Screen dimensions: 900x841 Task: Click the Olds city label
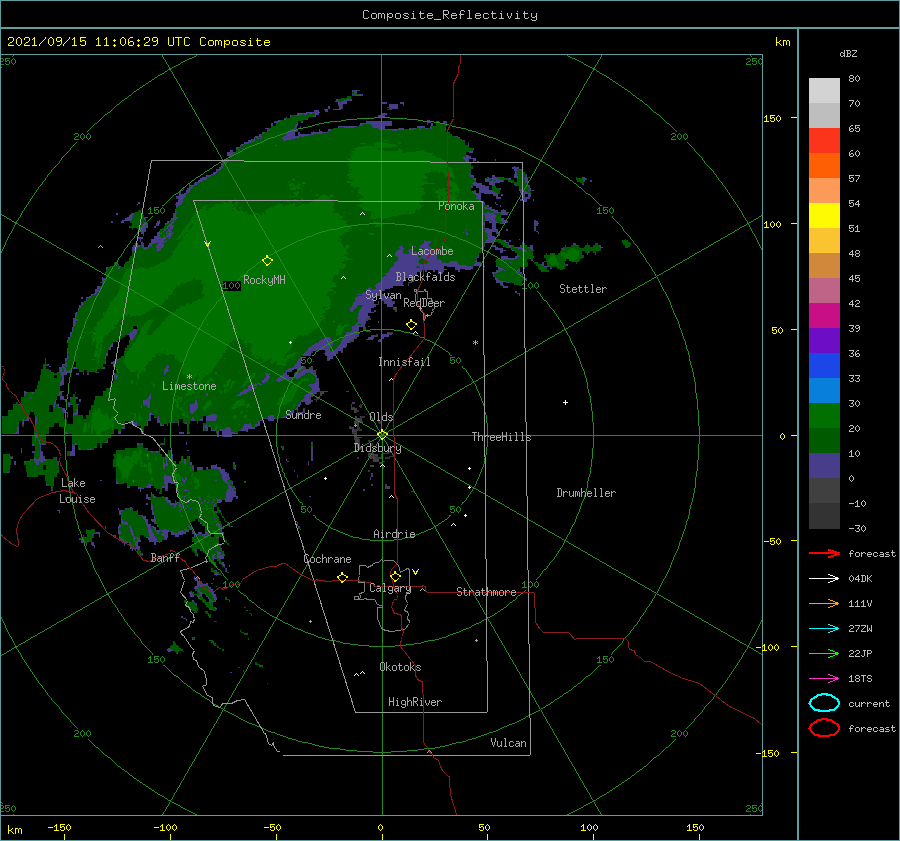click(381, 417)
